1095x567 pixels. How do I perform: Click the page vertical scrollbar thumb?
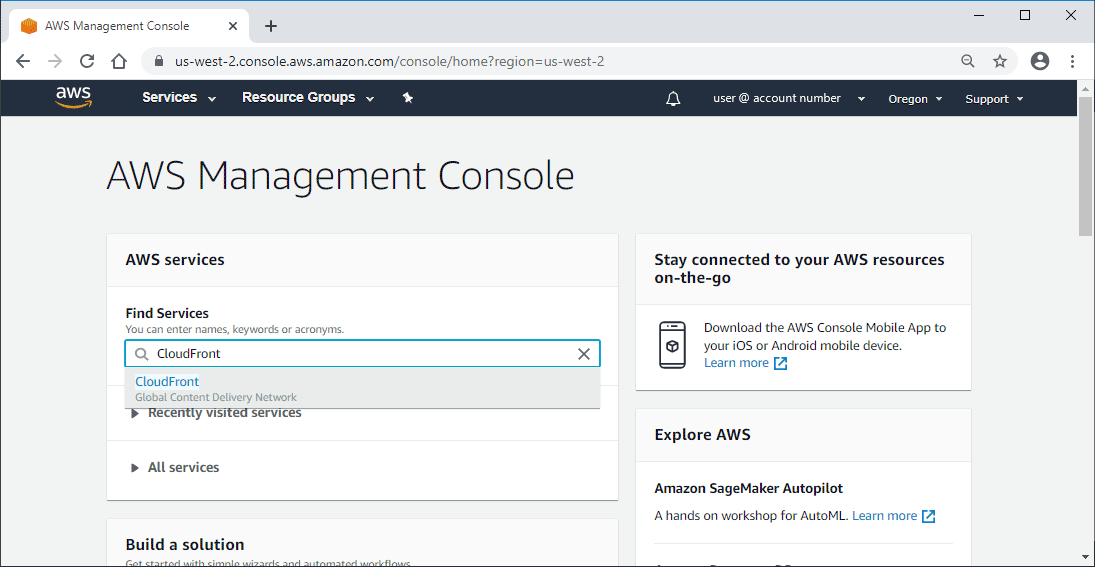[x=1086, y=166]
